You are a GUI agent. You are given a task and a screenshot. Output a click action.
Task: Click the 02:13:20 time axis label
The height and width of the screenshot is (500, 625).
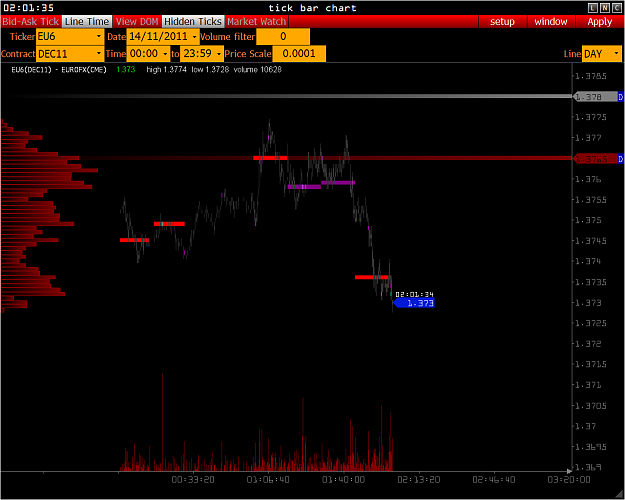click(419, 480)
